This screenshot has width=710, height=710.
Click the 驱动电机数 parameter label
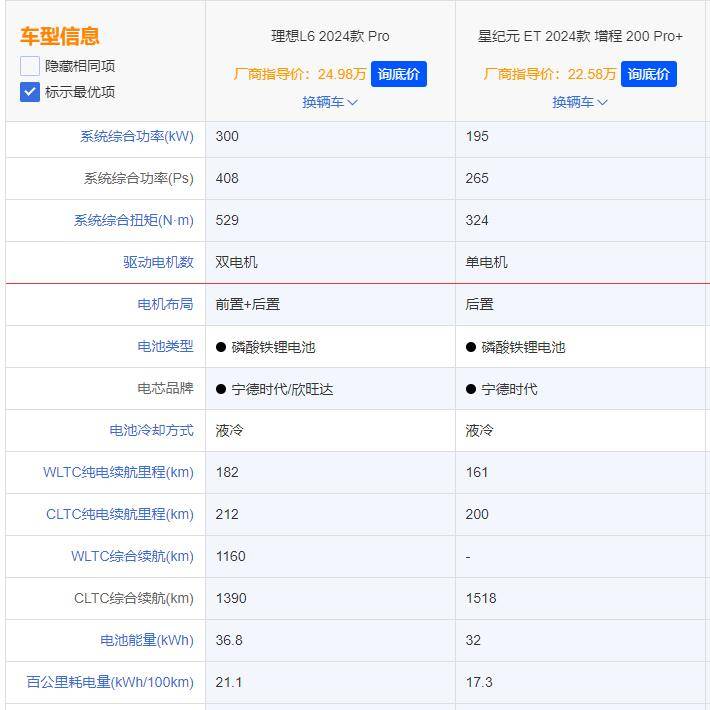[x=158, y=262]
